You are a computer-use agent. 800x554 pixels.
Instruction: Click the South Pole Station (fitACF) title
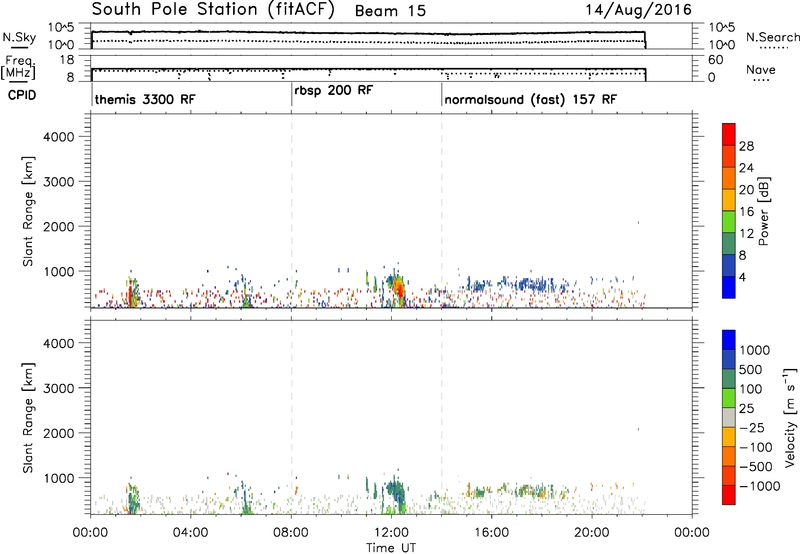[213, 10]
